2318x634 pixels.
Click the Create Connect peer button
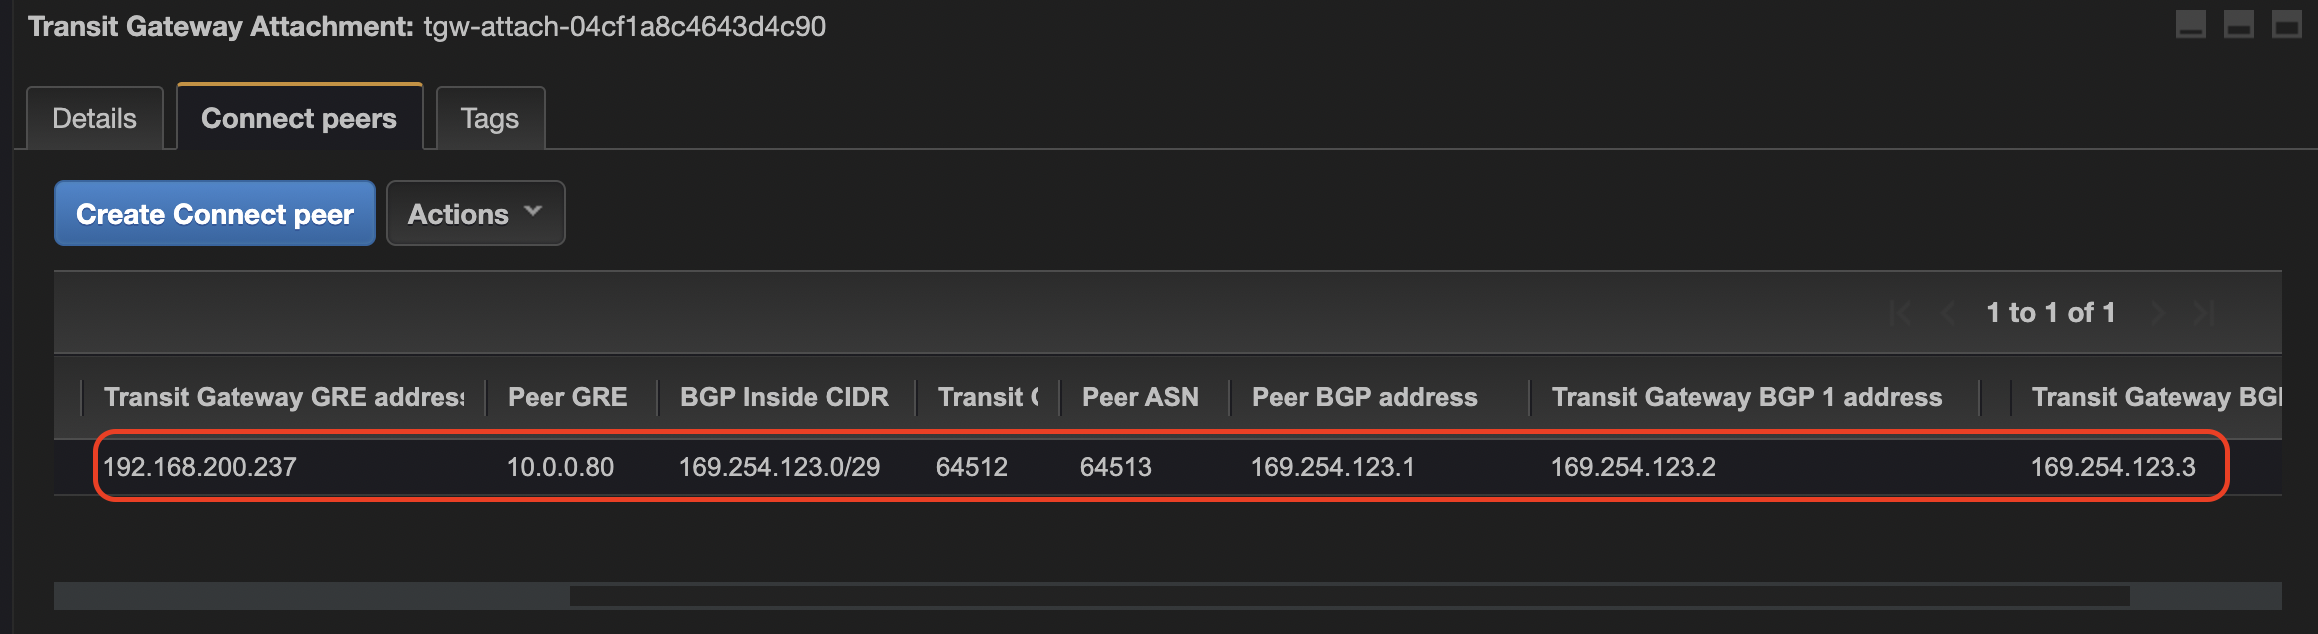pyautogui.click(x=215, y=213)
